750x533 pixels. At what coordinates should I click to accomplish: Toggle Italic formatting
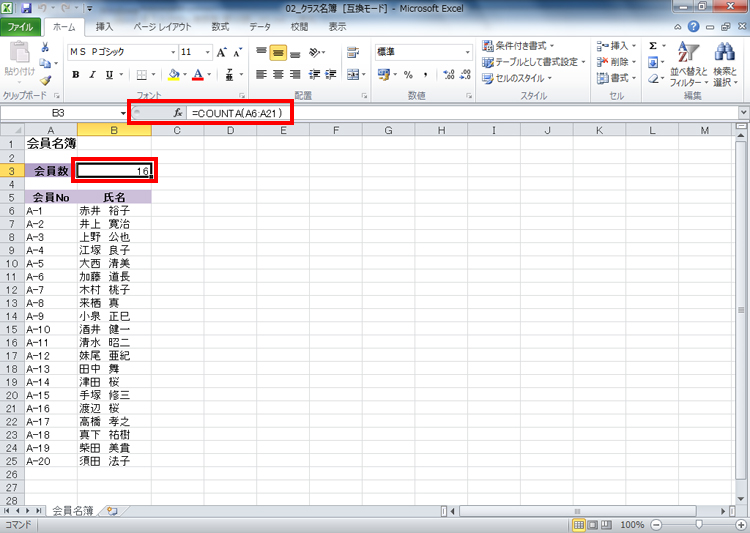pyautogui.click(x=92, y=75)
